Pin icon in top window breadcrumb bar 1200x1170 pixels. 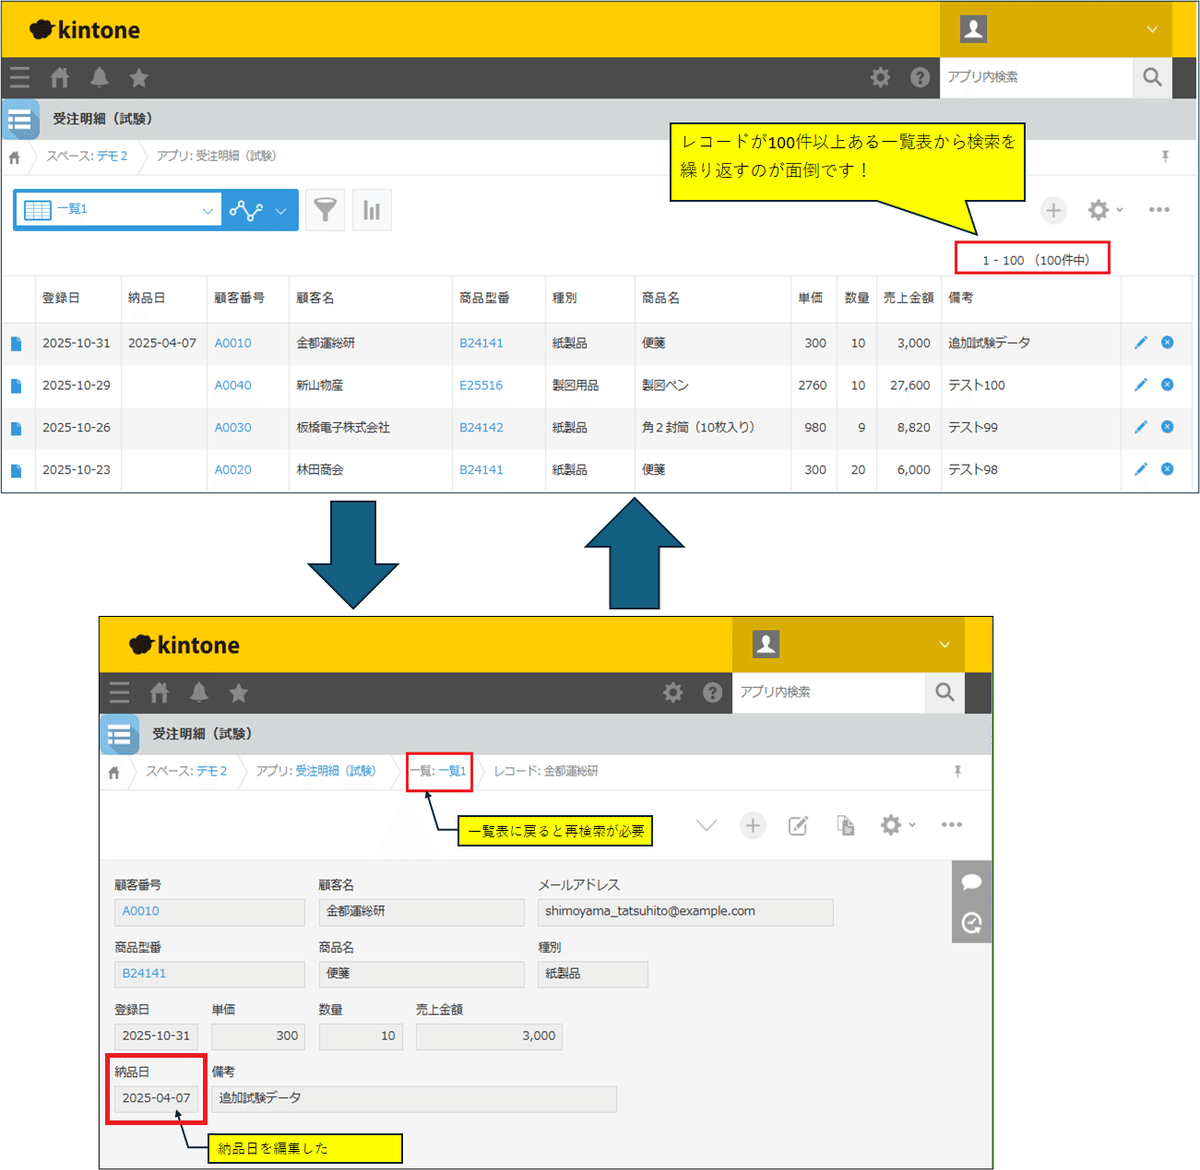click(x=1165, y=156)
